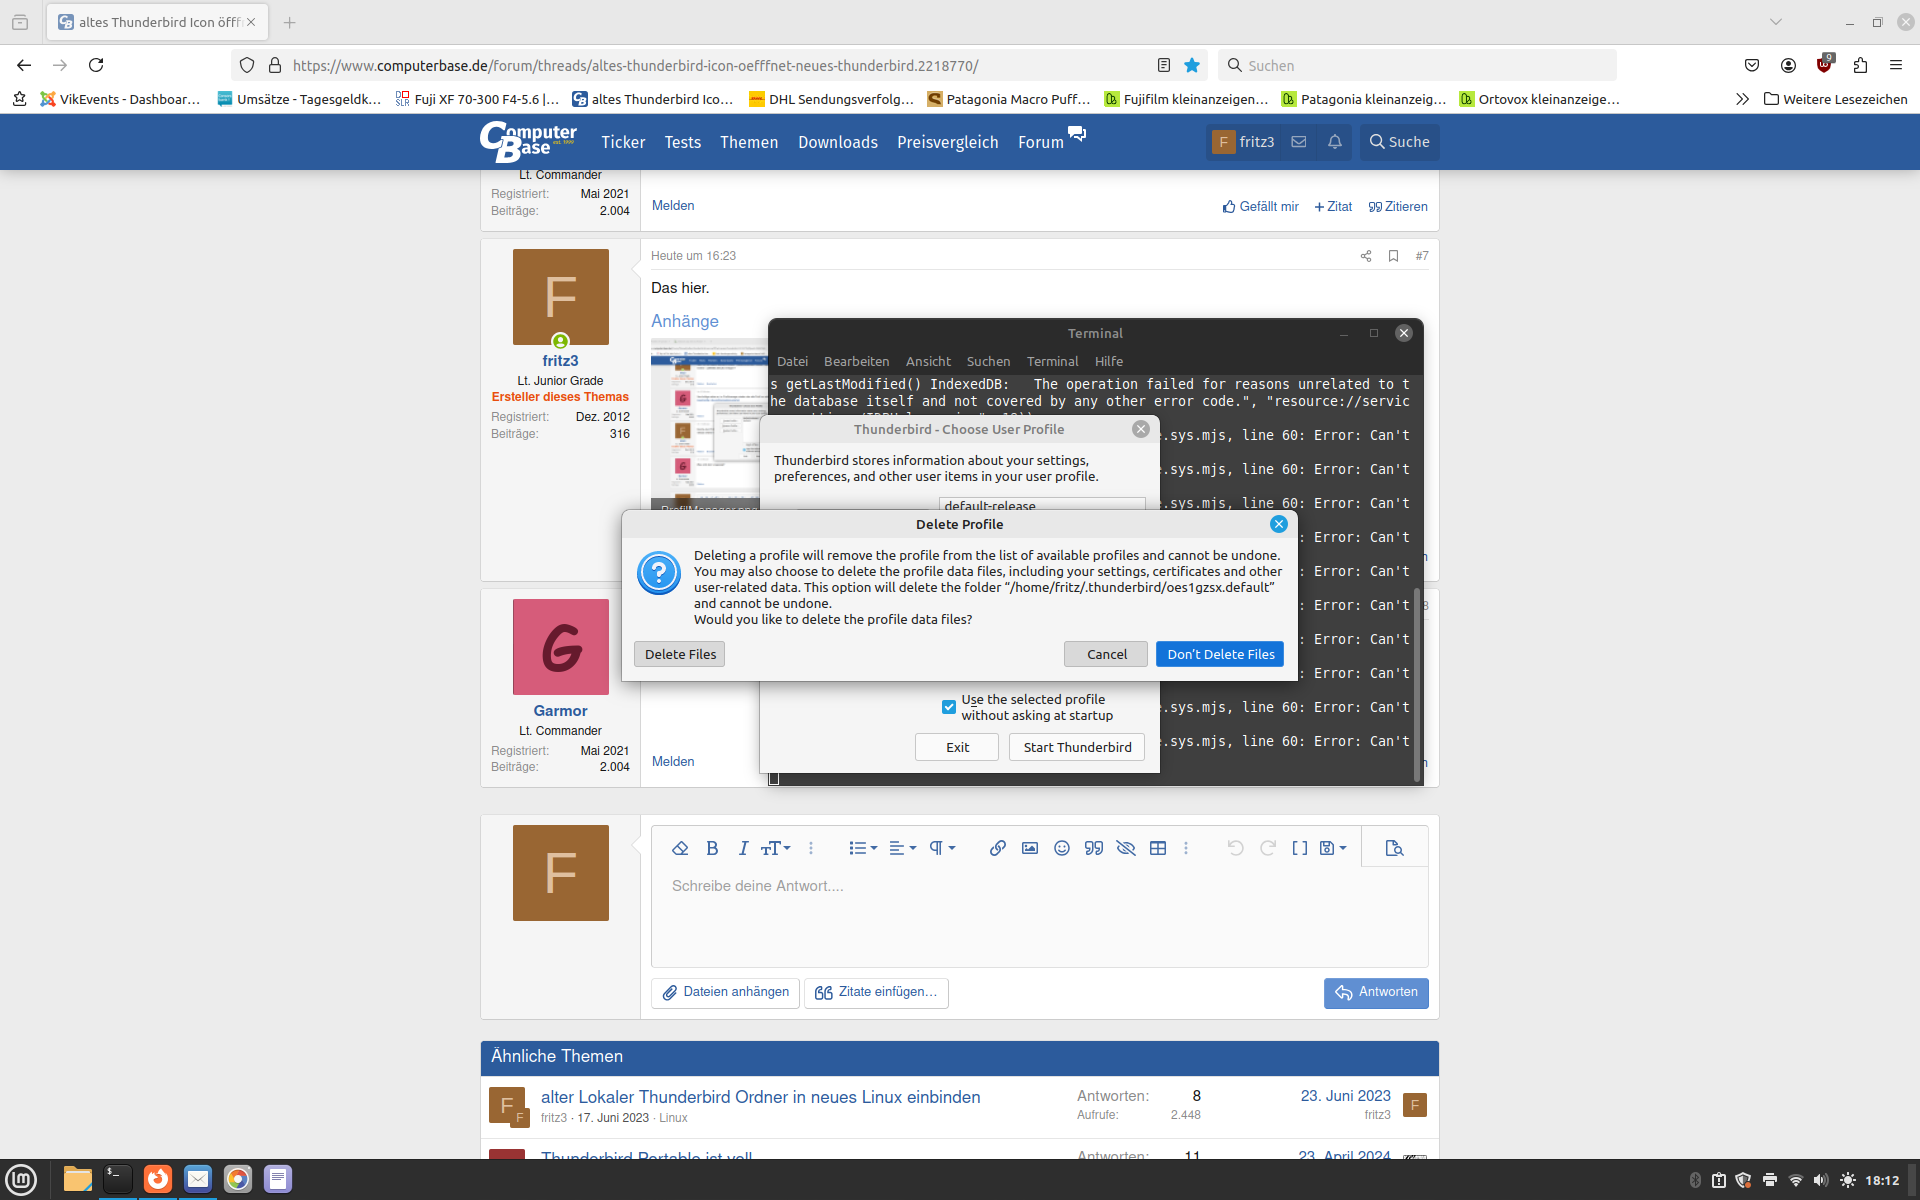Toggle italic formatting in editor

[743, 848]
